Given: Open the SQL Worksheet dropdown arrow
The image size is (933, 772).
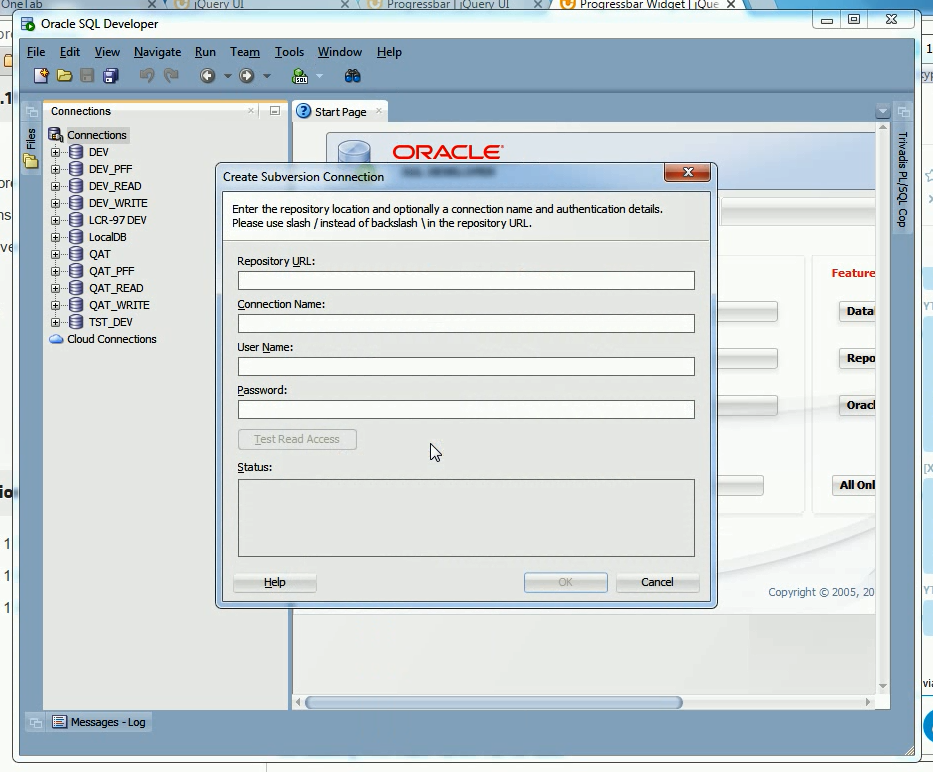Looking at the screenshot, I should (320, 76).
